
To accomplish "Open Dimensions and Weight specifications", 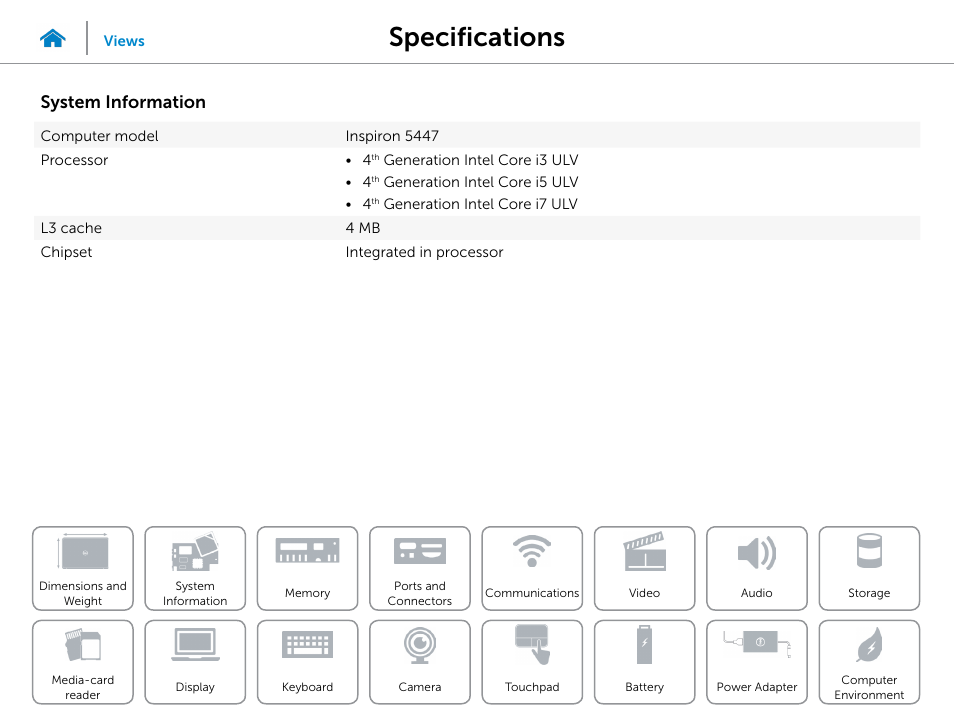I will pos(83,568).
